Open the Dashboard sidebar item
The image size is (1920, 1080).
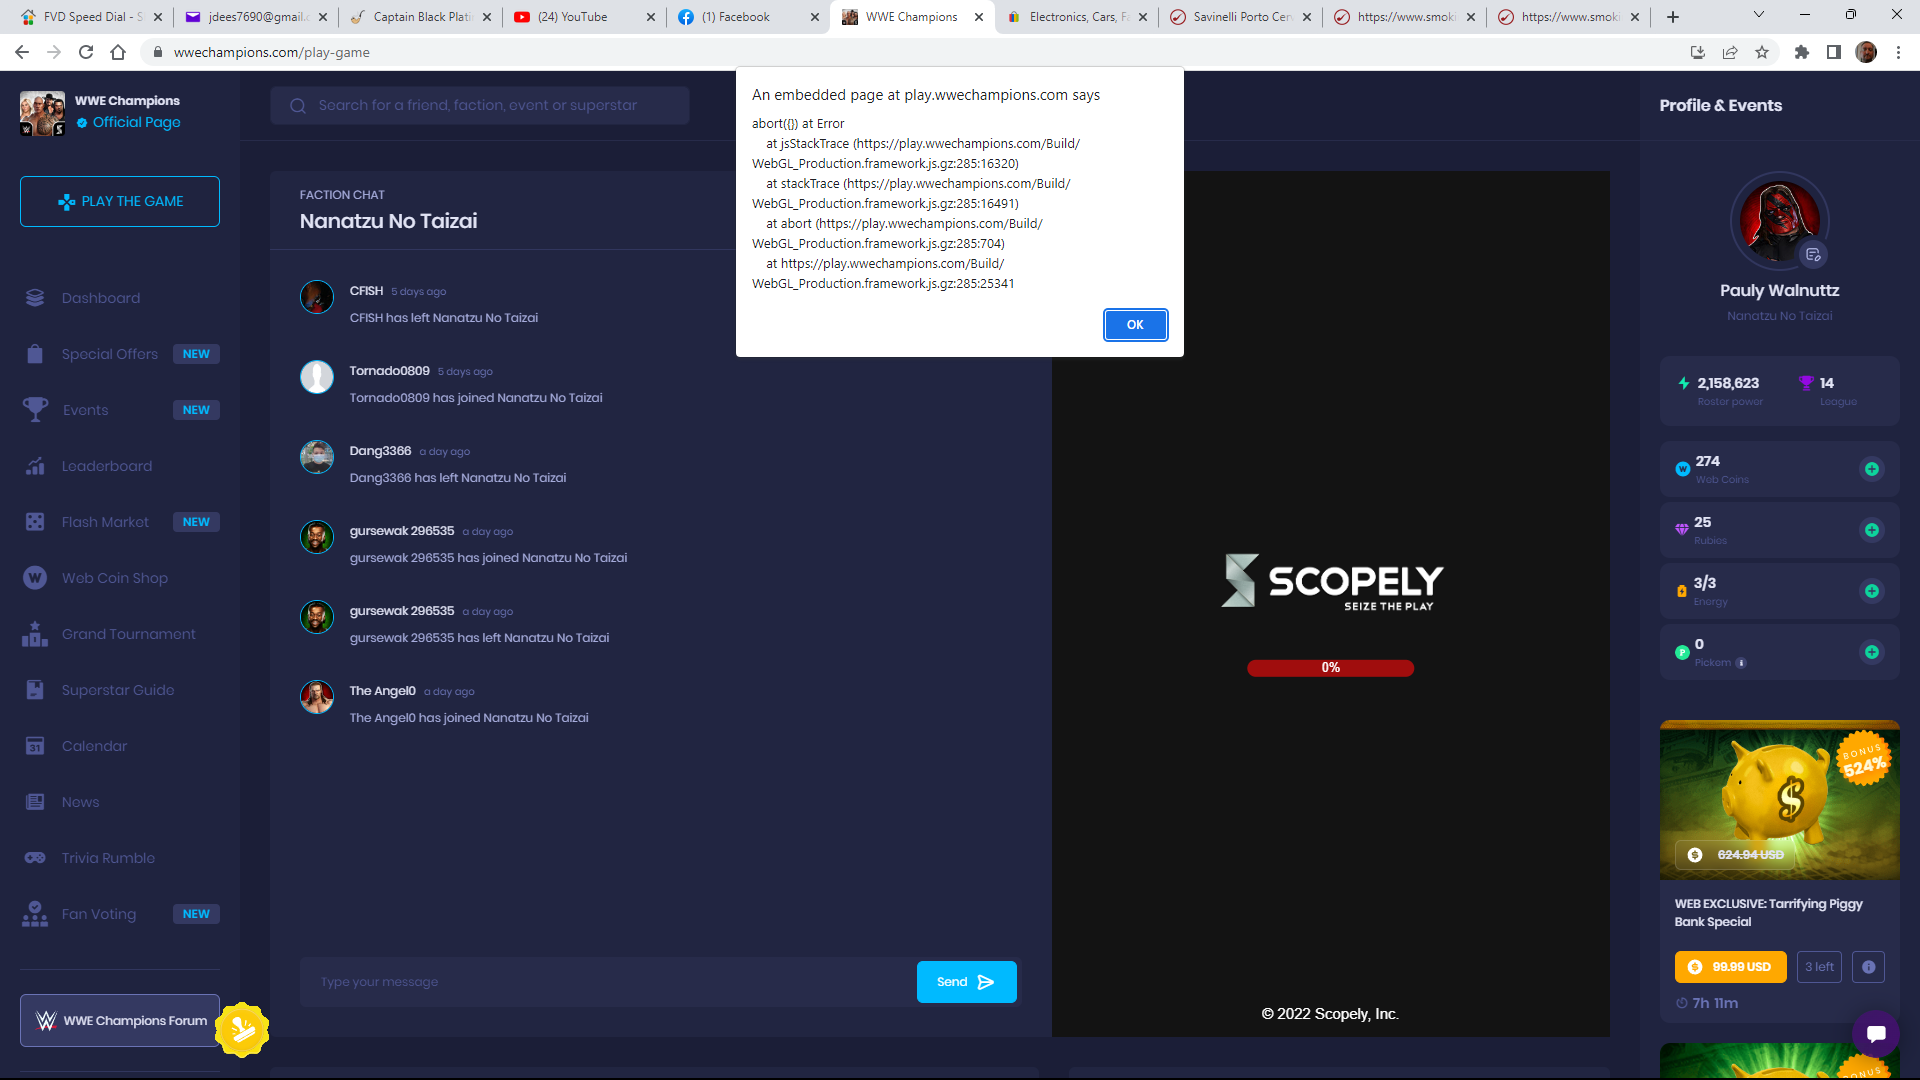tap(100, 298)
